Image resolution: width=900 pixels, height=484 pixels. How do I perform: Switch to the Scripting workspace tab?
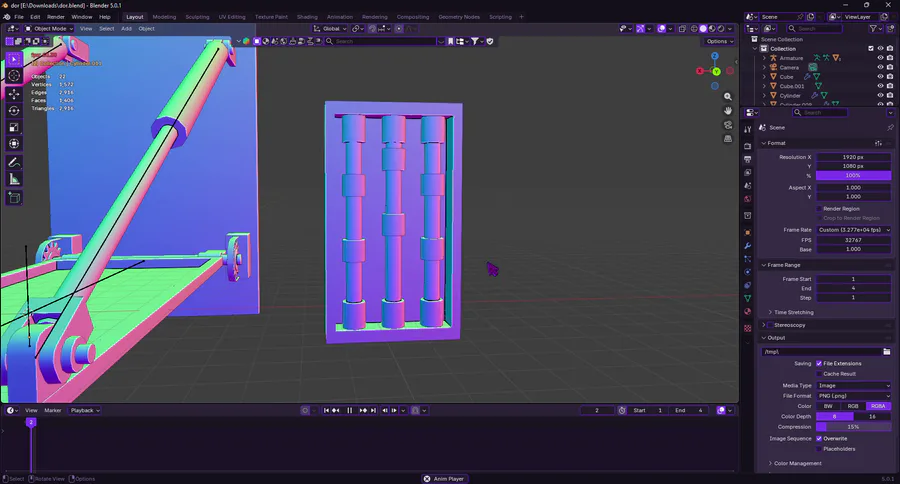500,17
